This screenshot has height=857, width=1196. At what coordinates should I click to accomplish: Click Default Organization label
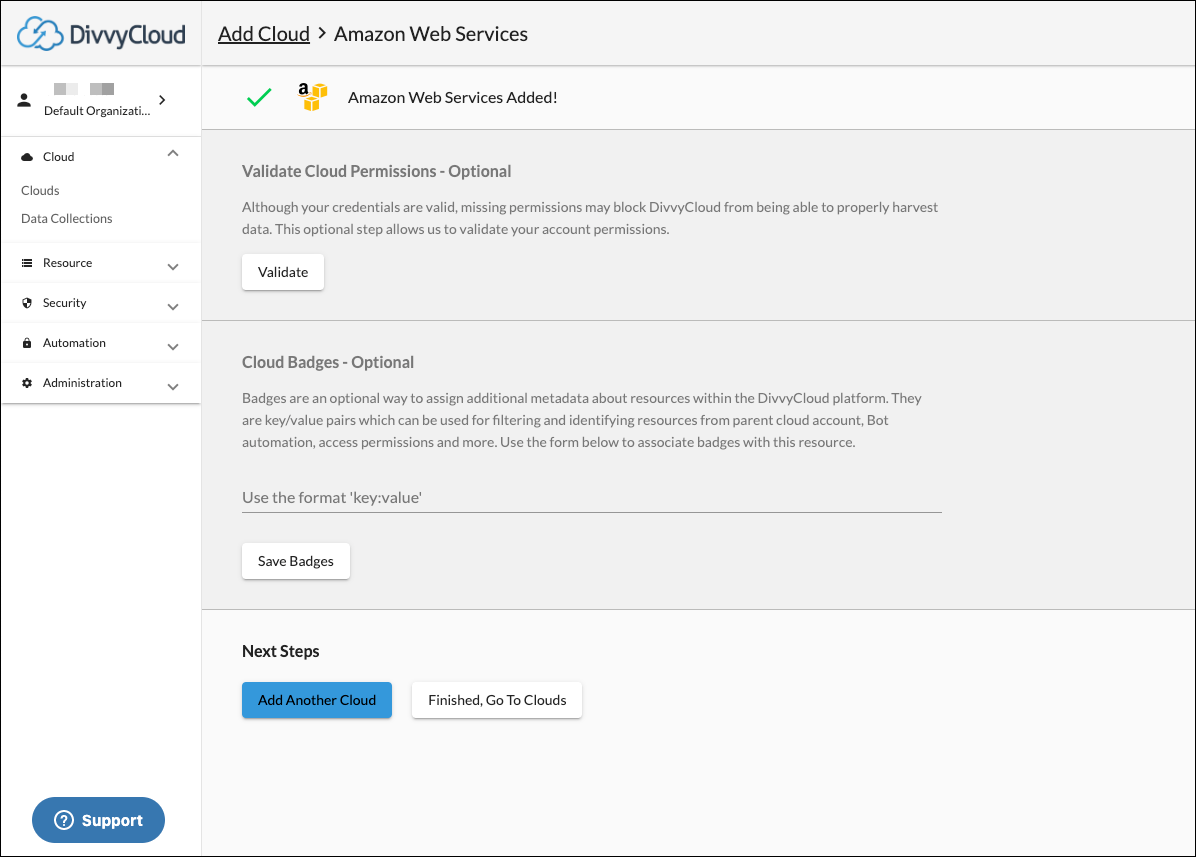tap(98, 111)
